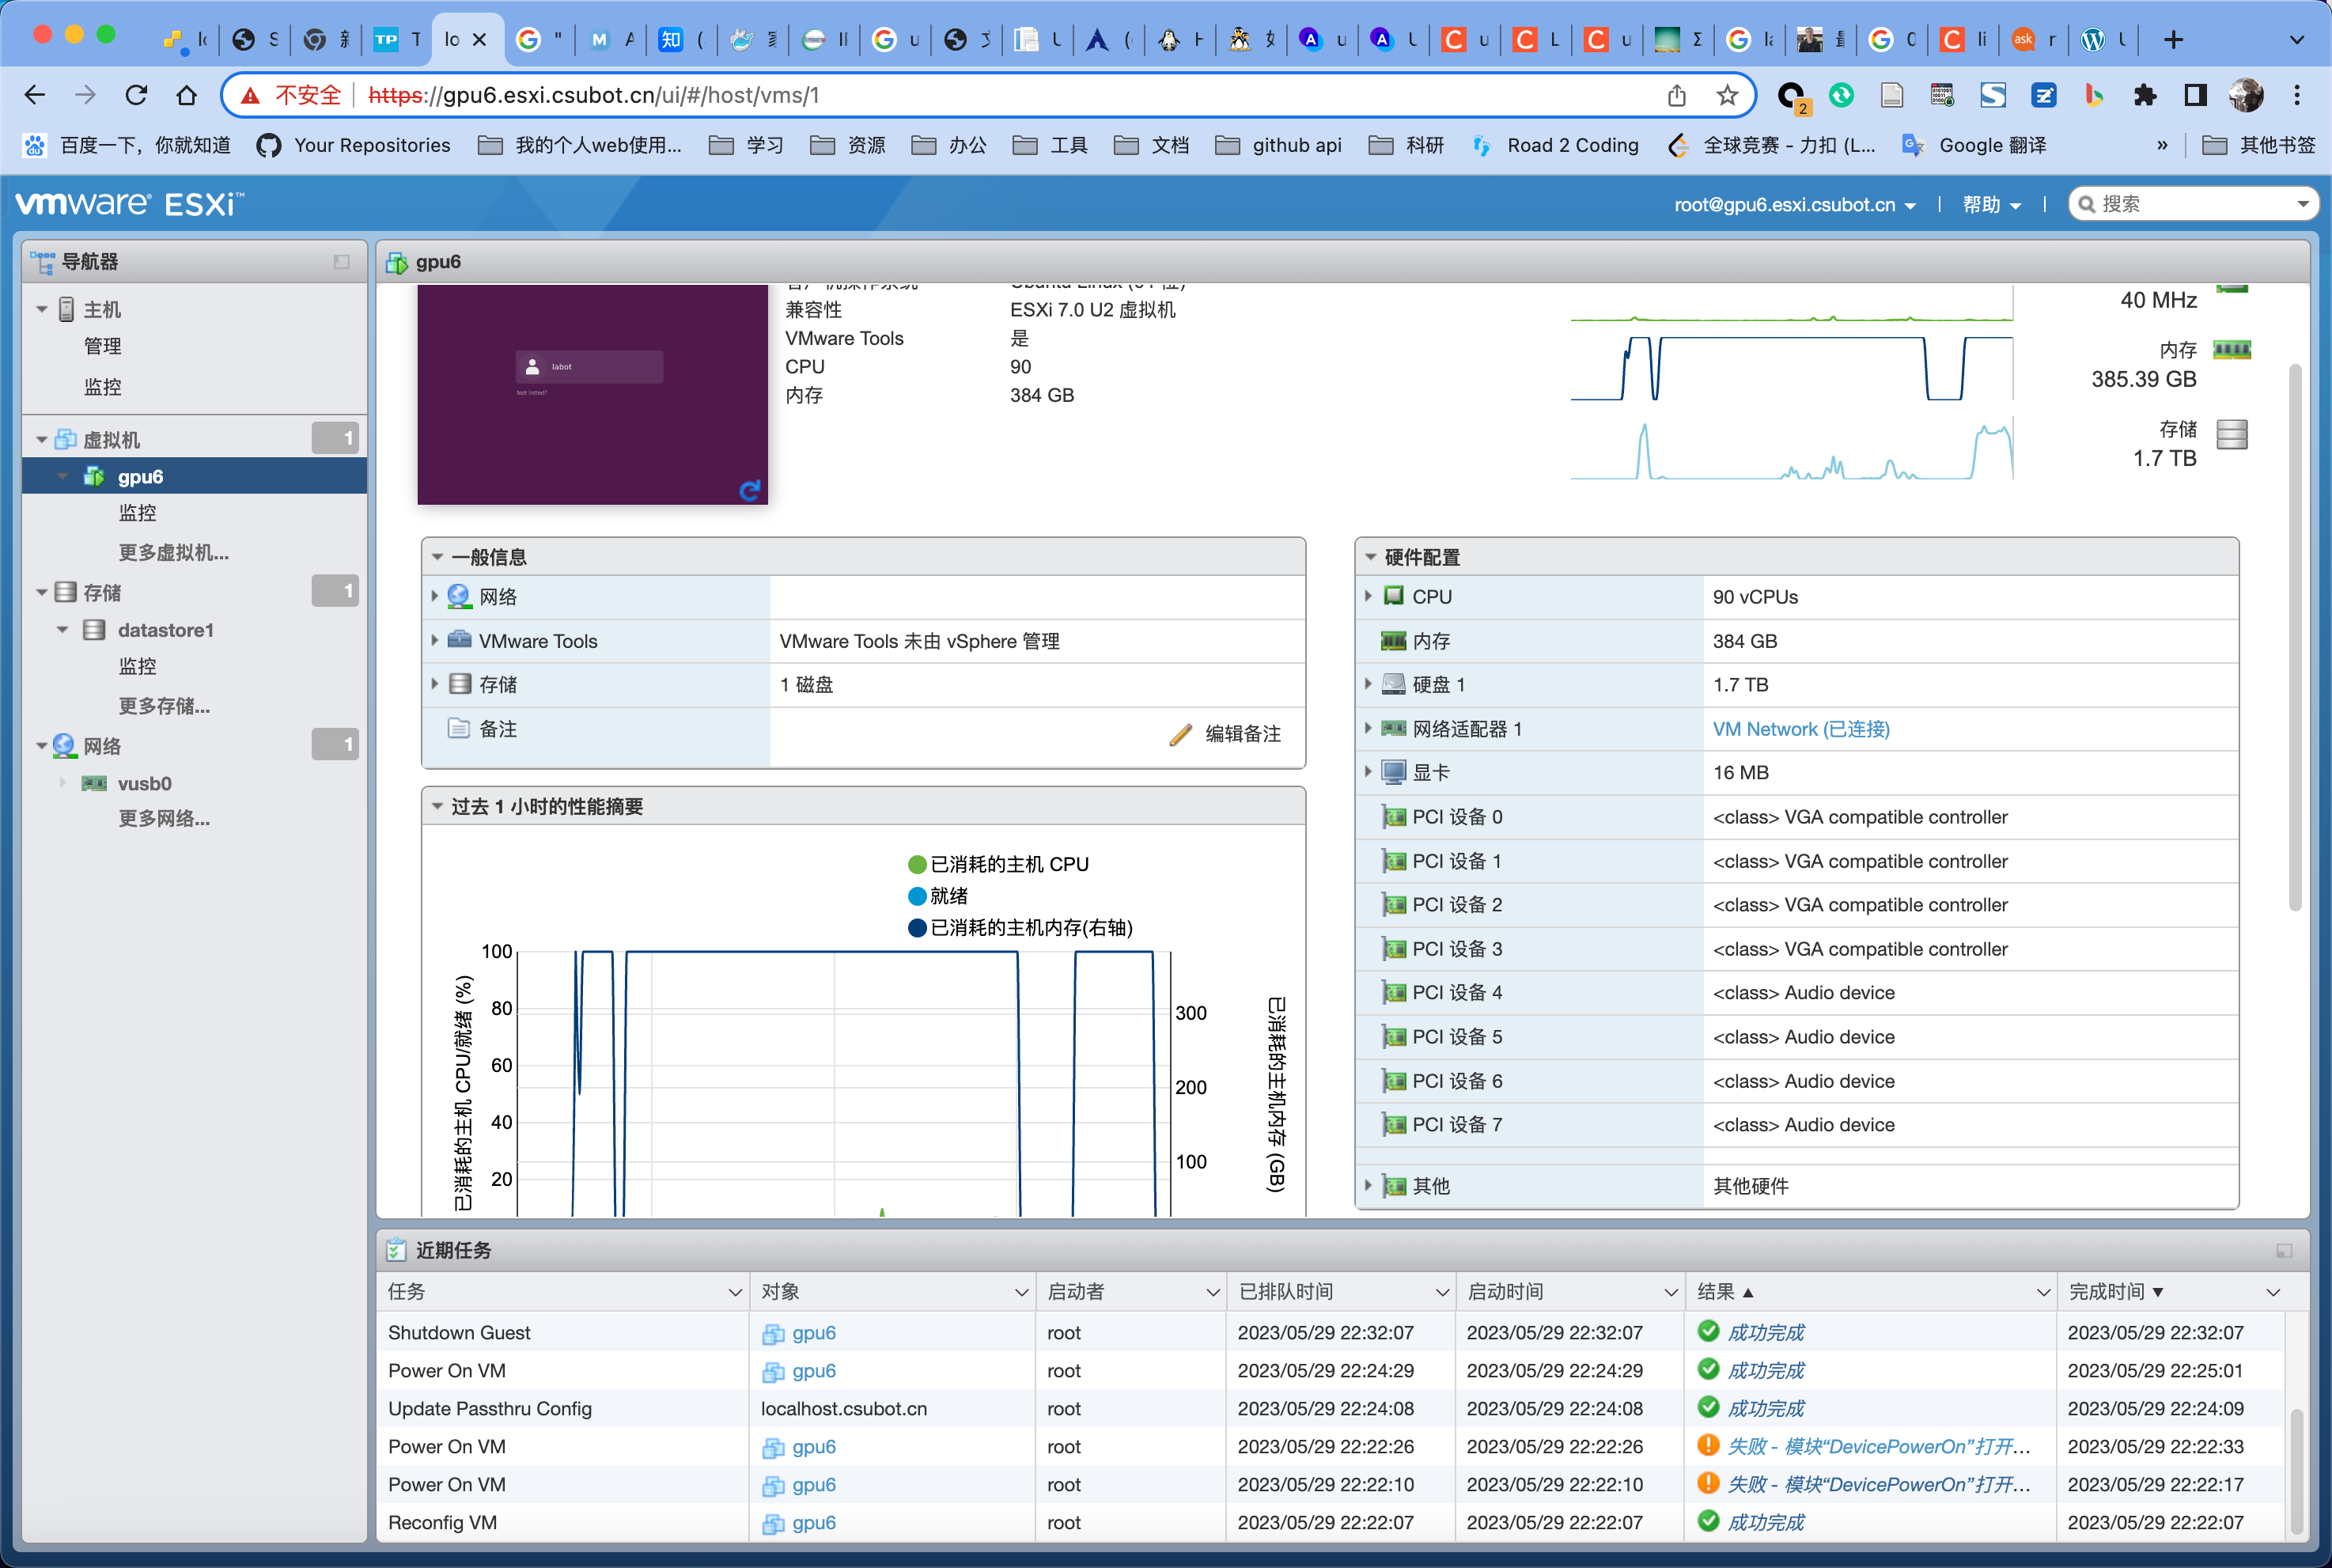Select 监控 under 主机 in navigator
Viewport: 2332px width, 1568px height.
tap(103, 386)
